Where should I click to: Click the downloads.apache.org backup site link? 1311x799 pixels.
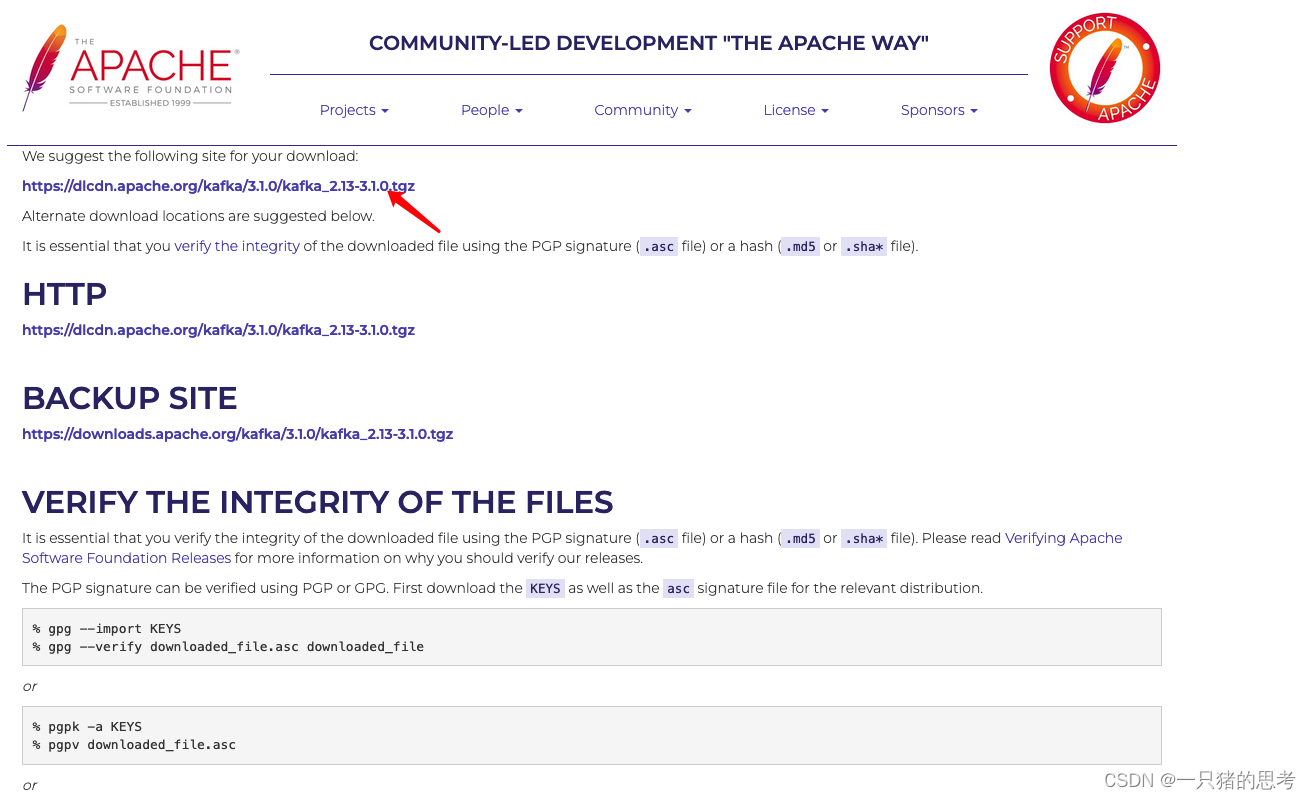pos(237,434)
